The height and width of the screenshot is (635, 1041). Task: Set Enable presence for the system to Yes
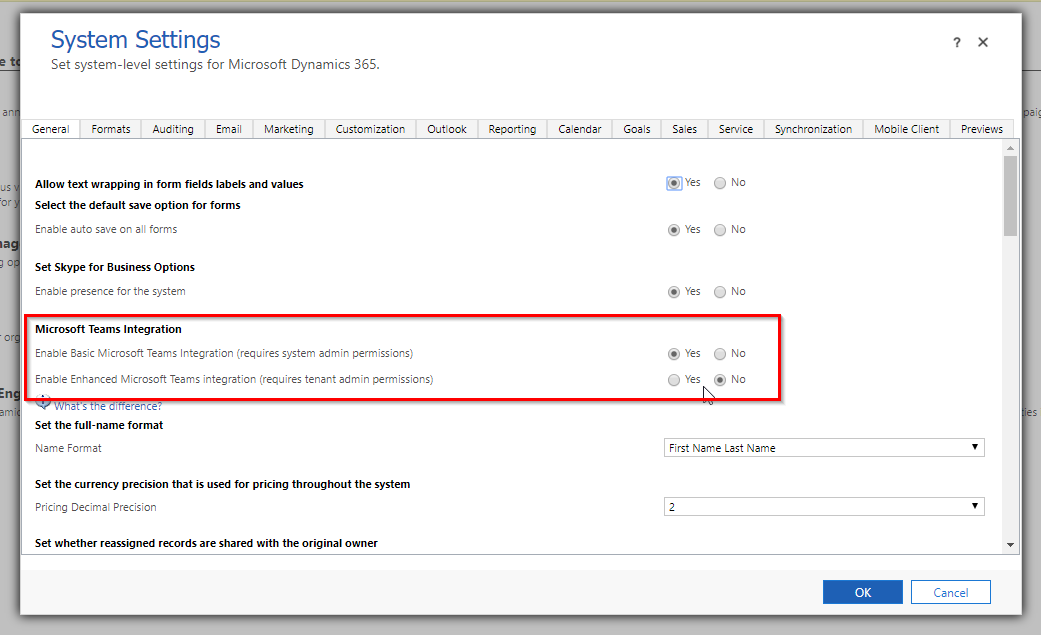click(x=674, y=292)
